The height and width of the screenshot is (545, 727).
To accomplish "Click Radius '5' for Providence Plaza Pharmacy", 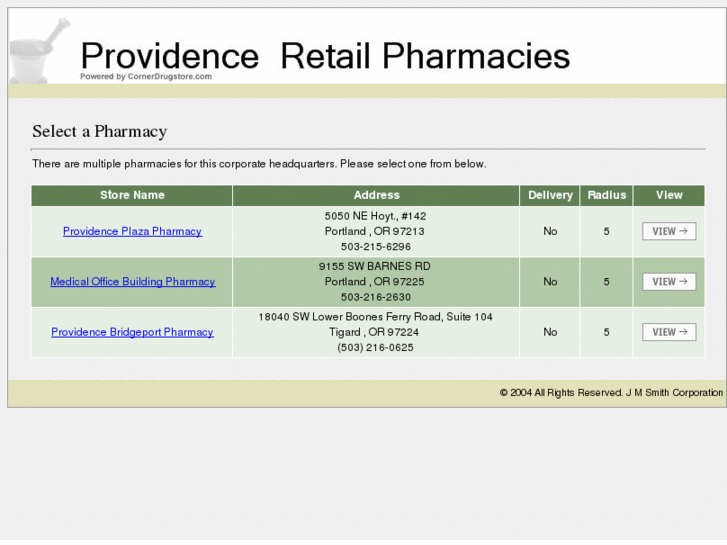I will [x=606, y=231].
